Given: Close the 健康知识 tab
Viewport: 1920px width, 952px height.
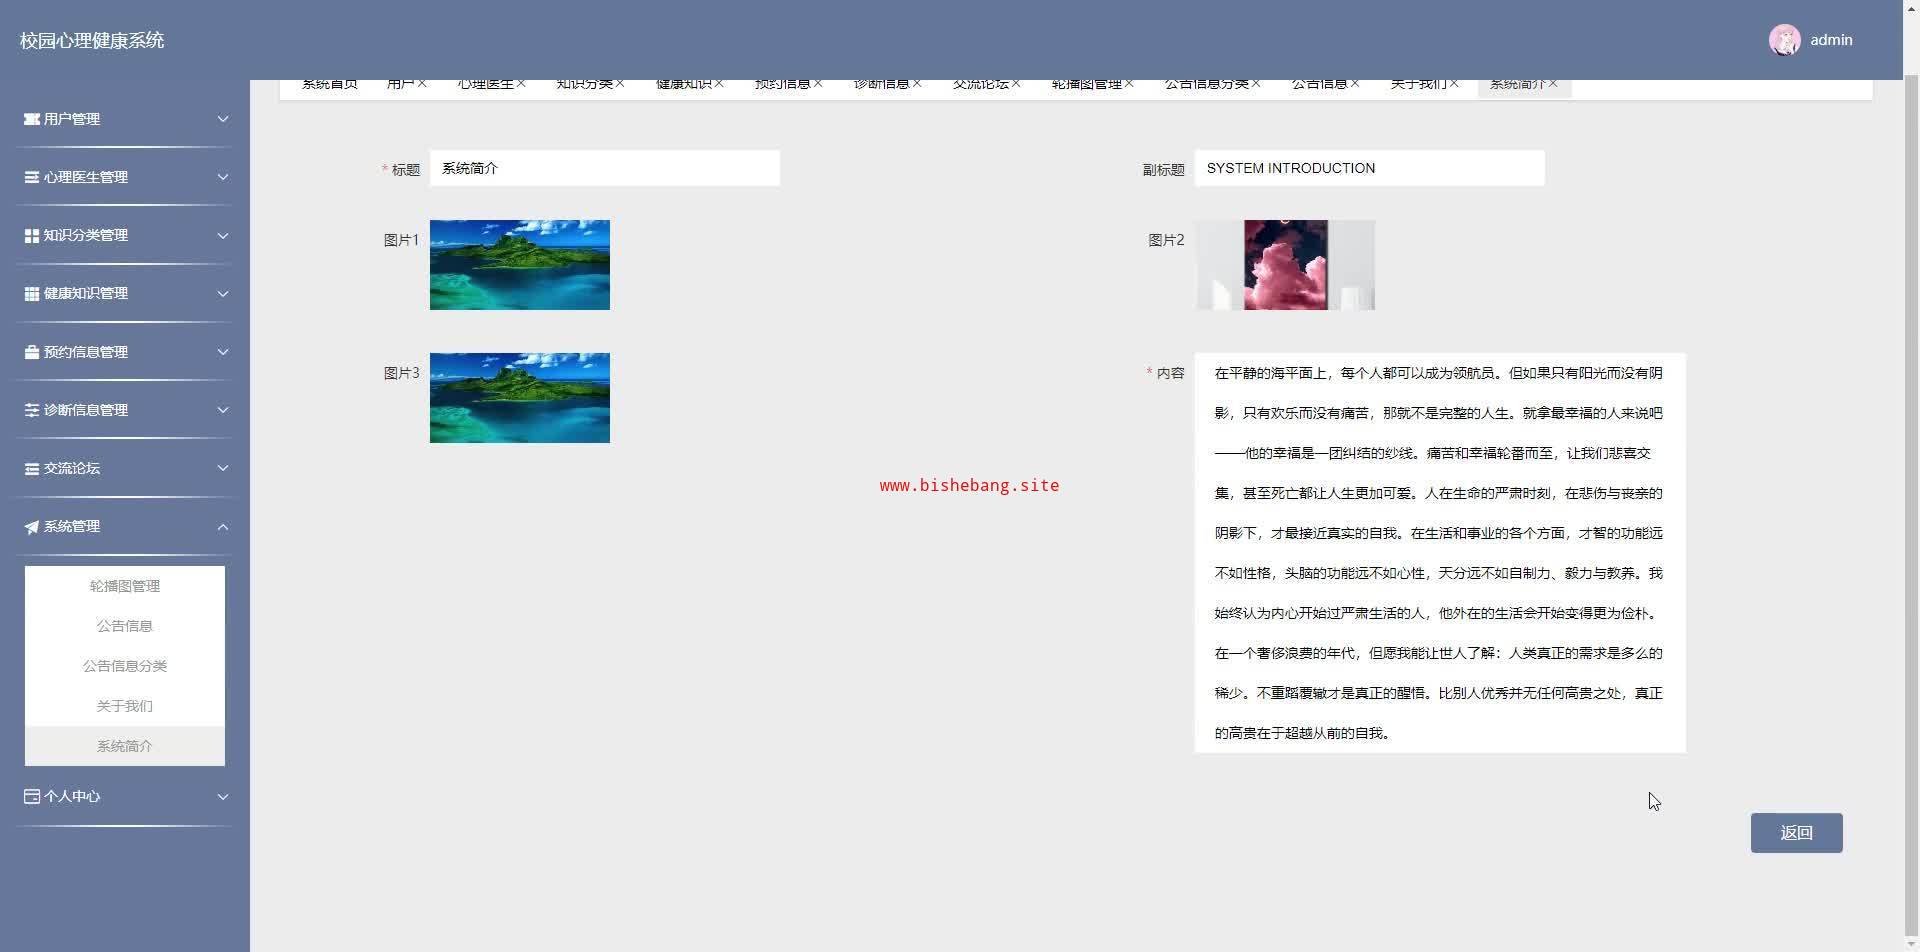Looking at the screenshot, I should tap(719, 84).
